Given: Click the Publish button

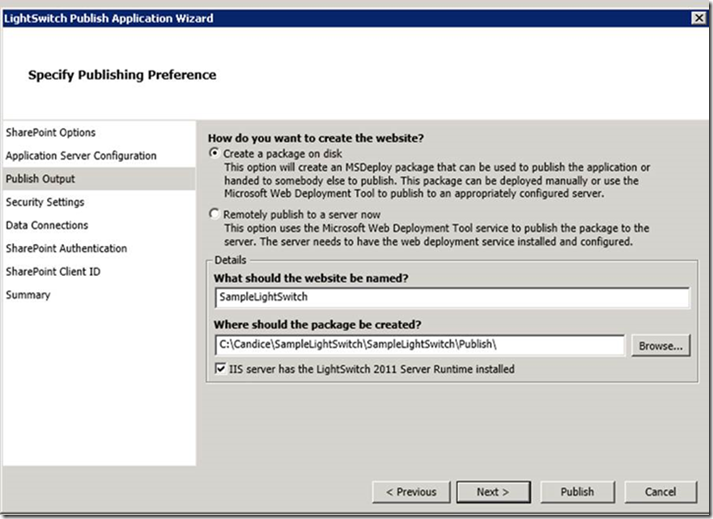Looking at the screenshot, I should [x=577, y=492].
